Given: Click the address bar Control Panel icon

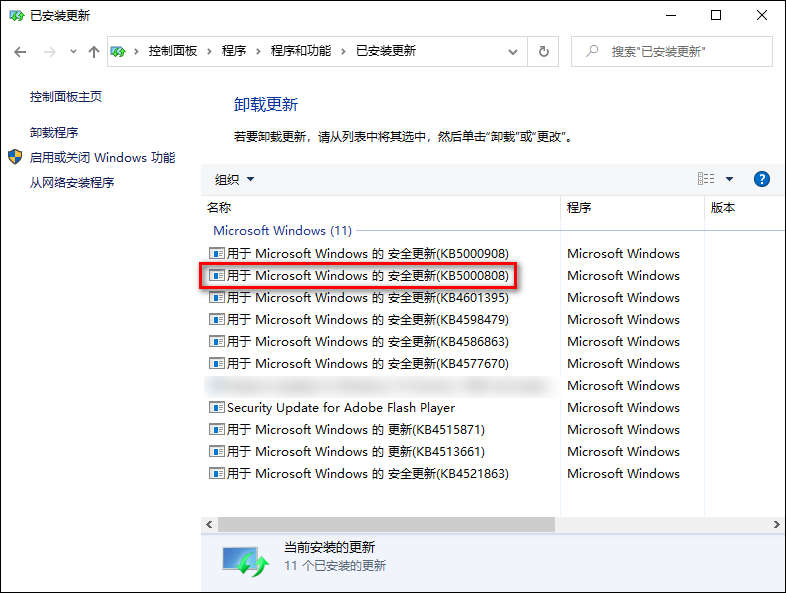Looking at the screenshot, I should tap(118, 51).
